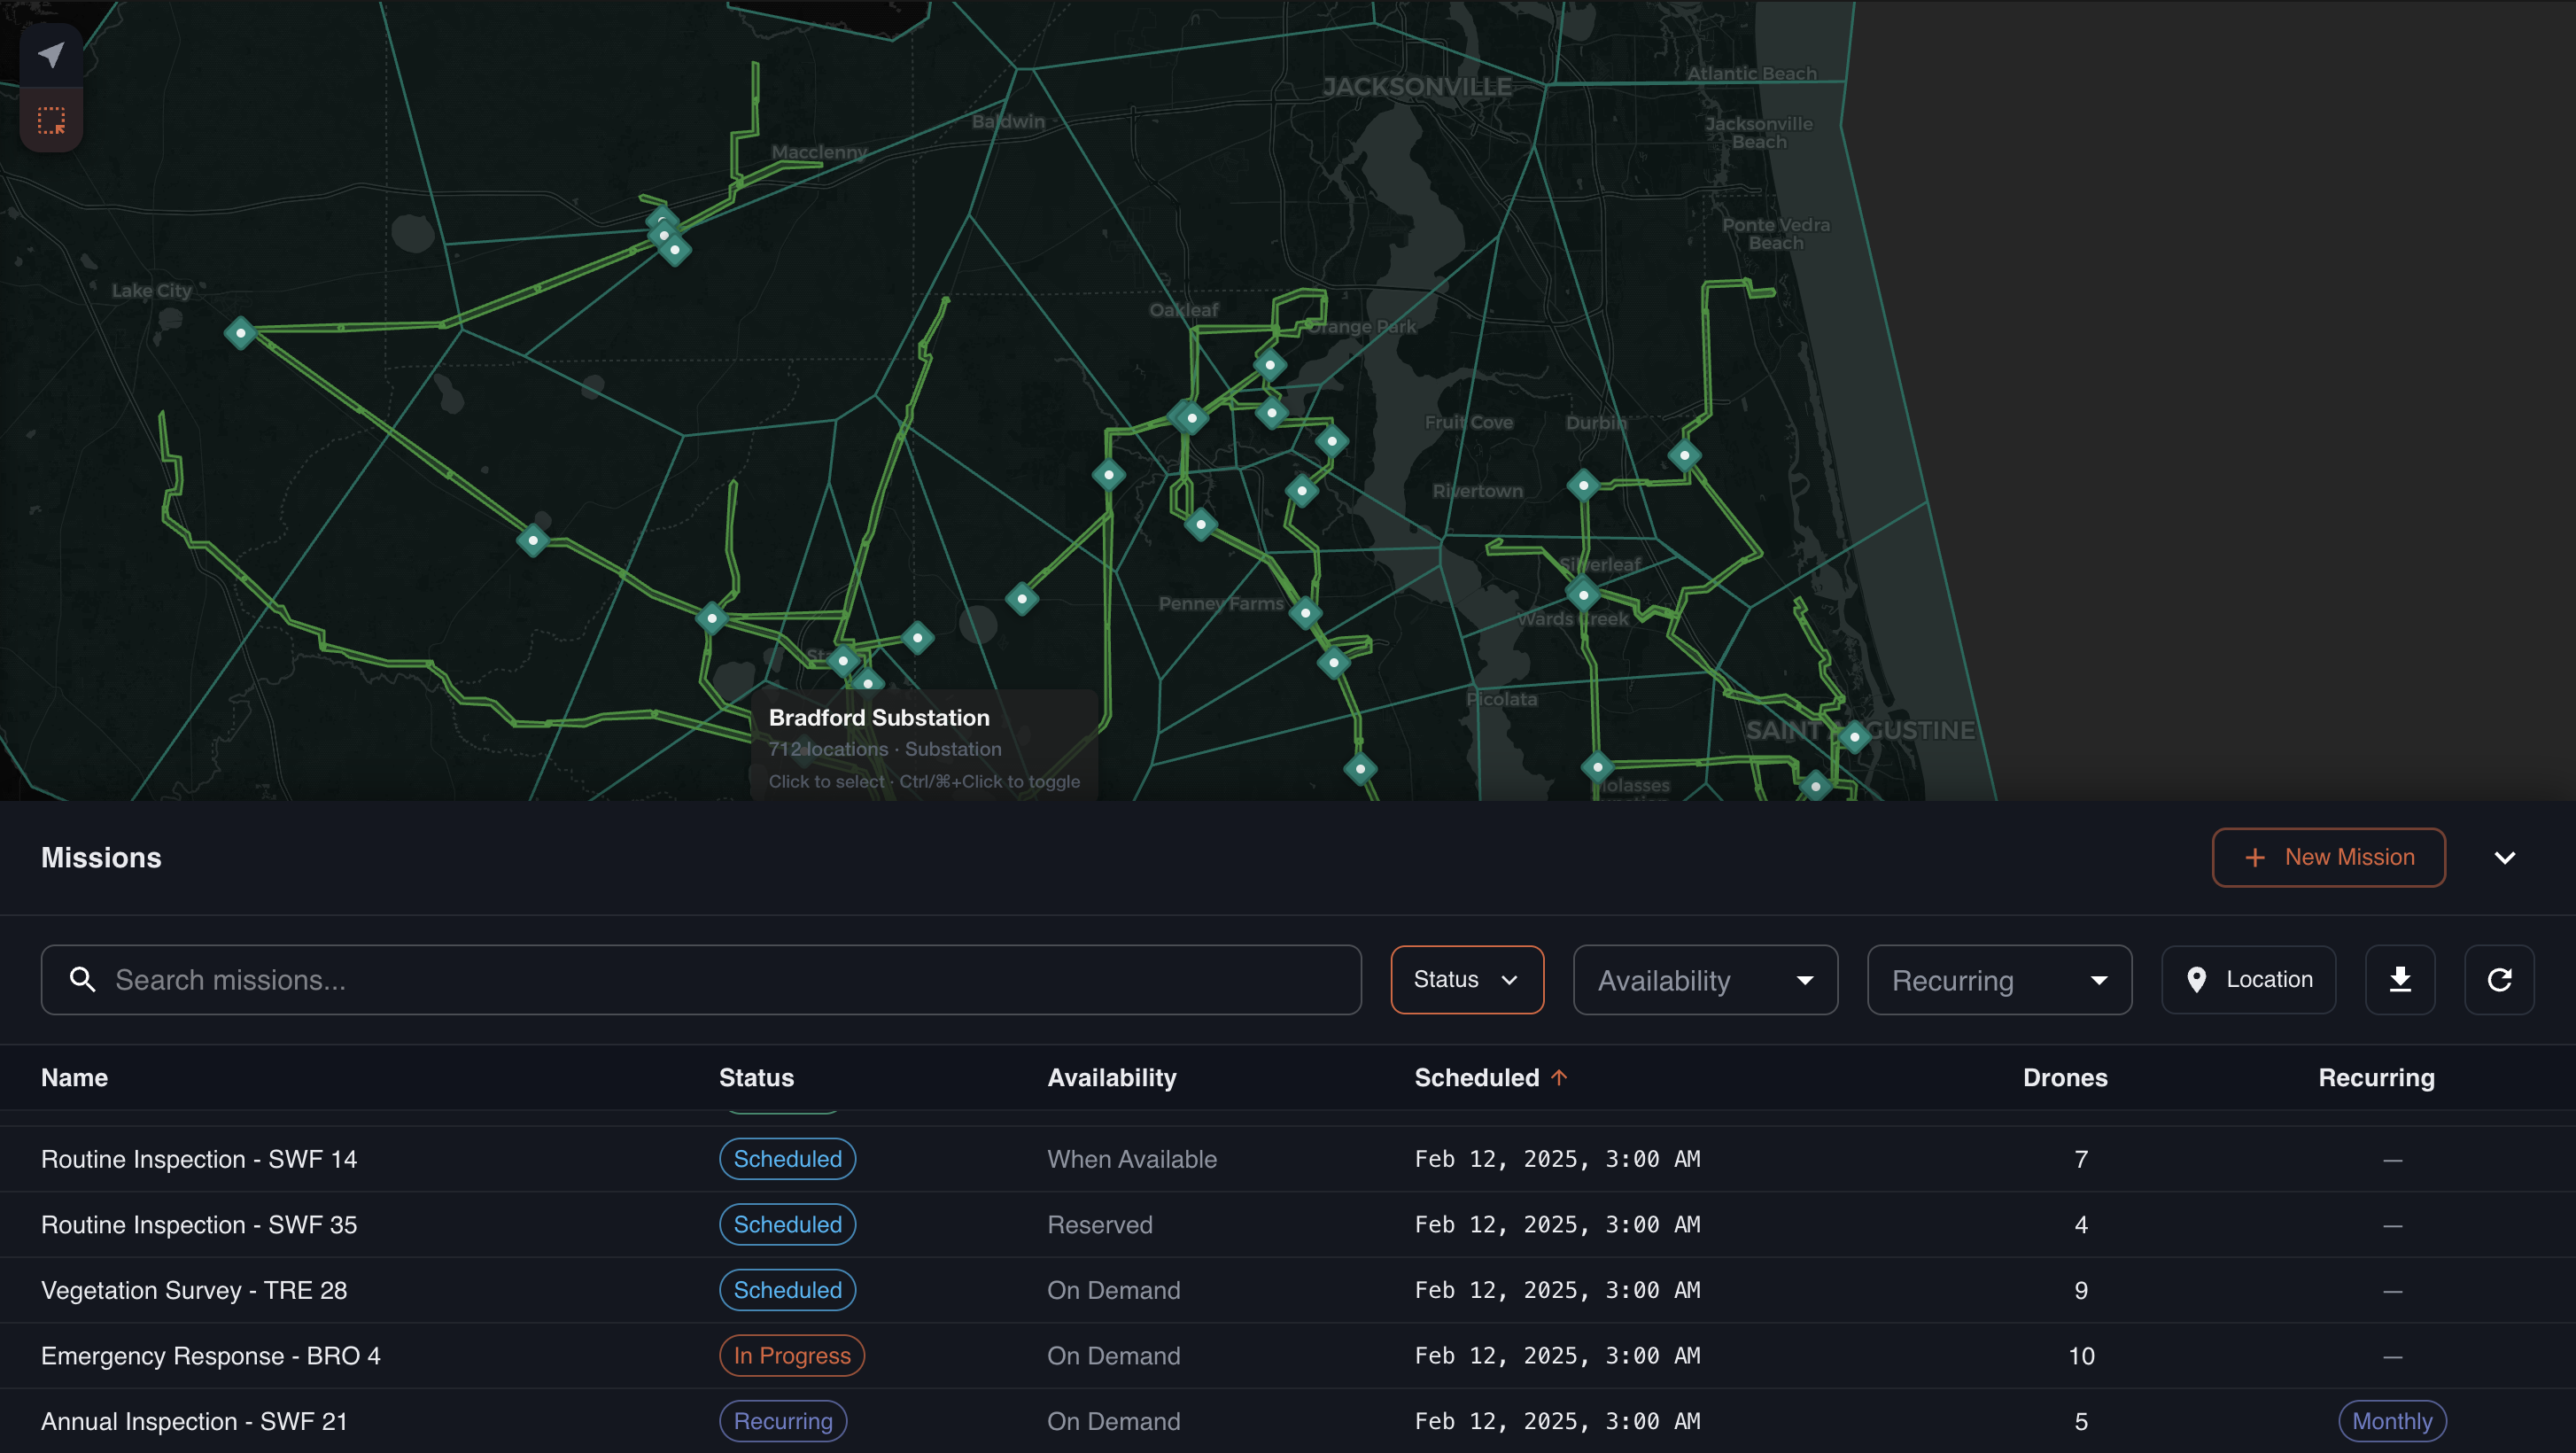This screenshot has height=1453, width=2576.
Task: Click the Monthly recurring badge
Action: click(x=2391, y=1421)
